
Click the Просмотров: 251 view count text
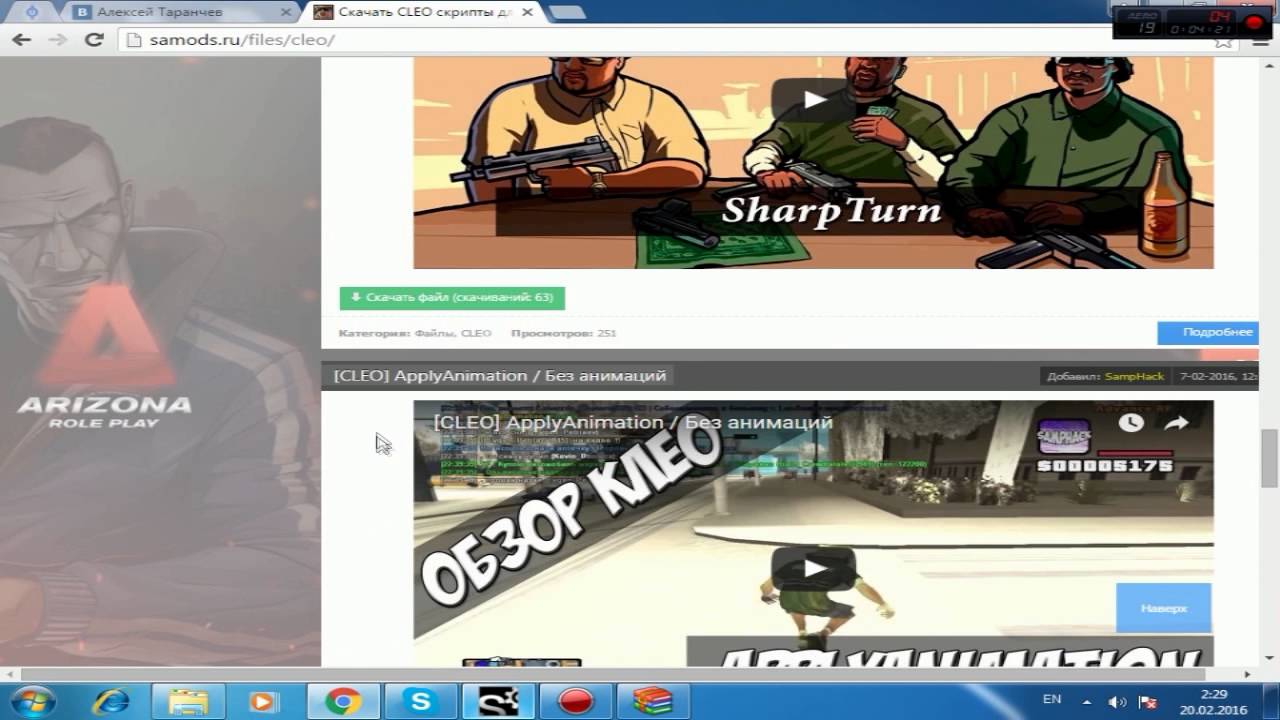[x=563, y=333]
